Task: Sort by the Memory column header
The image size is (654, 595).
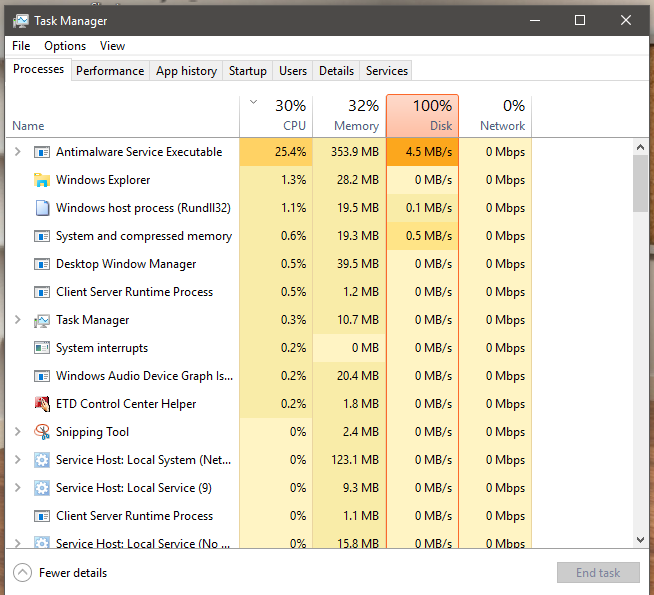Action: tap(349, 116)
